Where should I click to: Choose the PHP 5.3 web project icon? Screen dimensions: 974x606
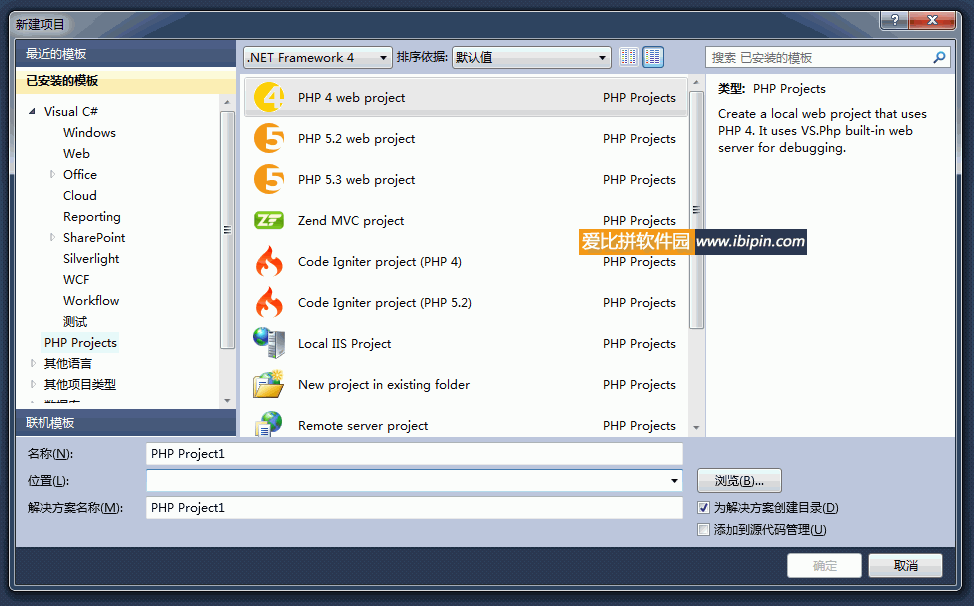pos(269,179)
